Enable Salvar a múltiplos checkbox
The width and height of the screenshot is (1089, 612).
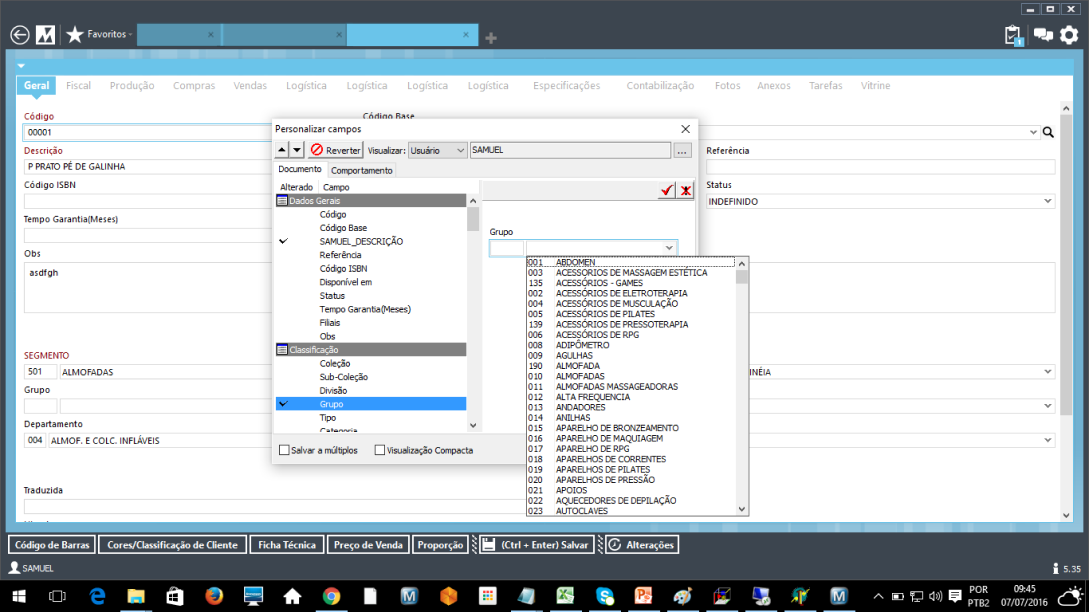pyautogui.click(x=285, y=450)
